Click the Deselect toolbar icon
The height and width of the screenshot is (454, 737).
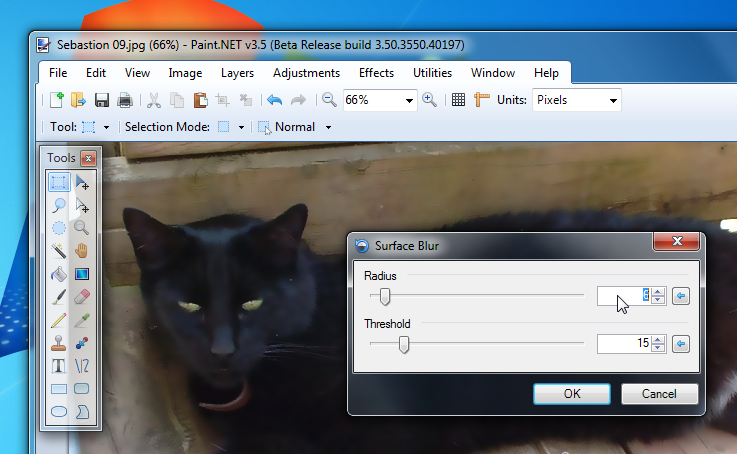click(x=245, y=100)
